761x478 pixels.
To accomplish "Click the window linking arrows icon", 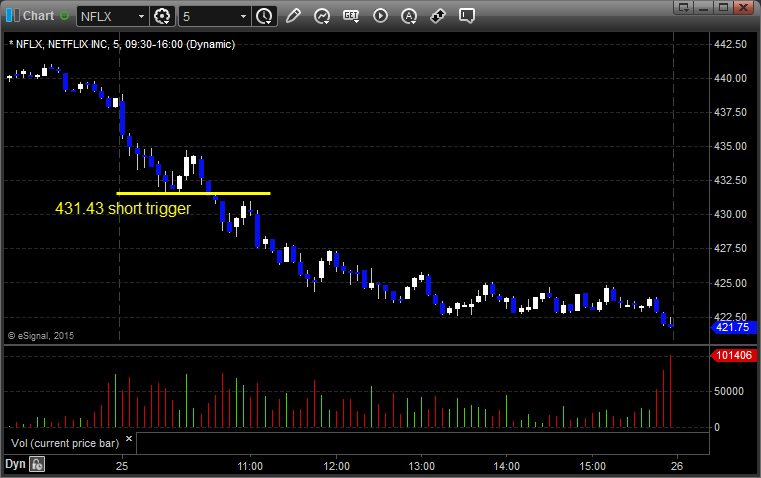I will 438,16.
